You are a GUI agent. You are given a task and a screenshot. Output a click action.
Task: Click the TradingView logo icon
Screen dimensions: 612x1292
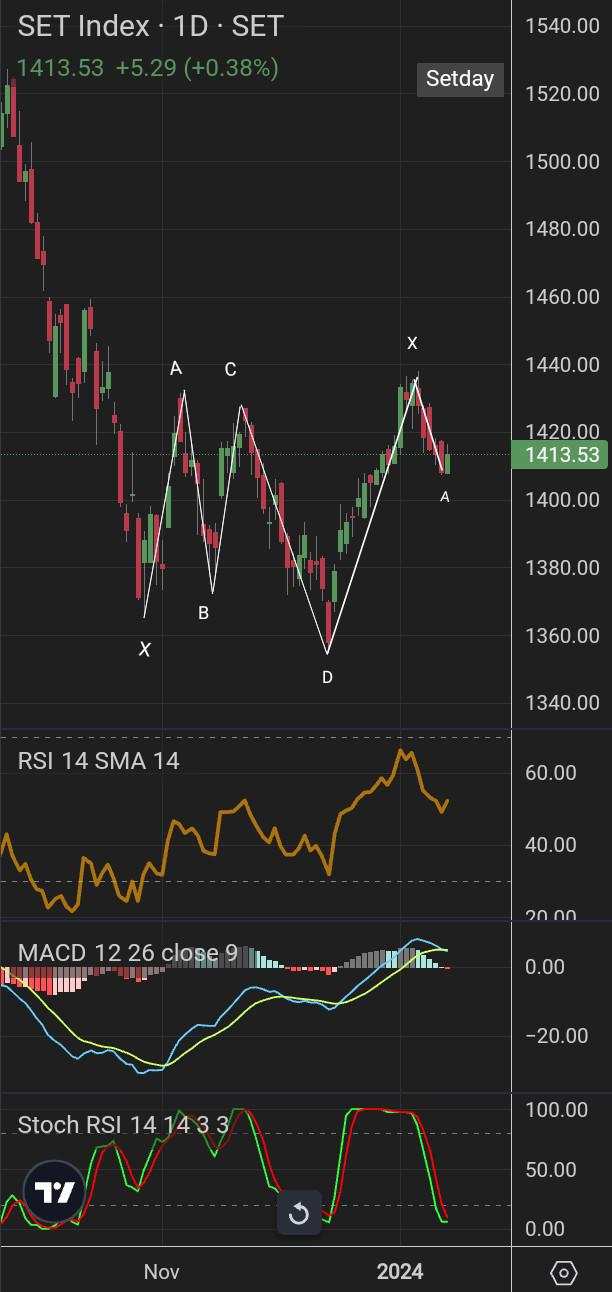[54, 1192]
